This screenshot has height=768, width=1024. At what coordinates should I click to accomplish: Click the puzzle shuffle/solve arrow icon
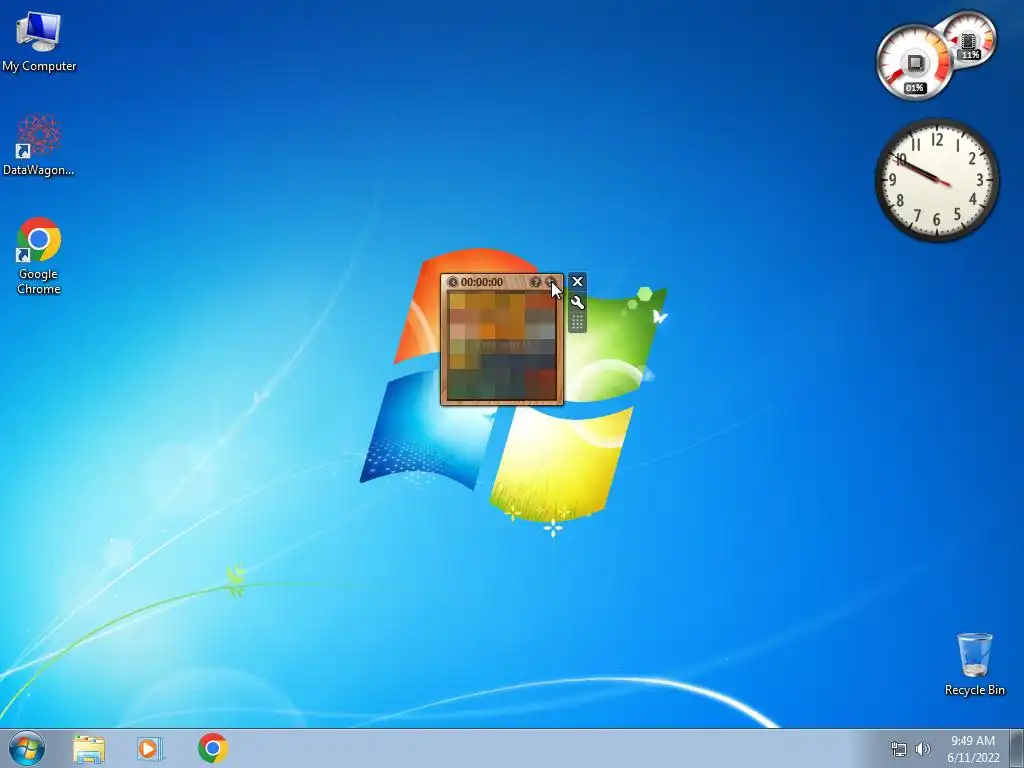550,281
